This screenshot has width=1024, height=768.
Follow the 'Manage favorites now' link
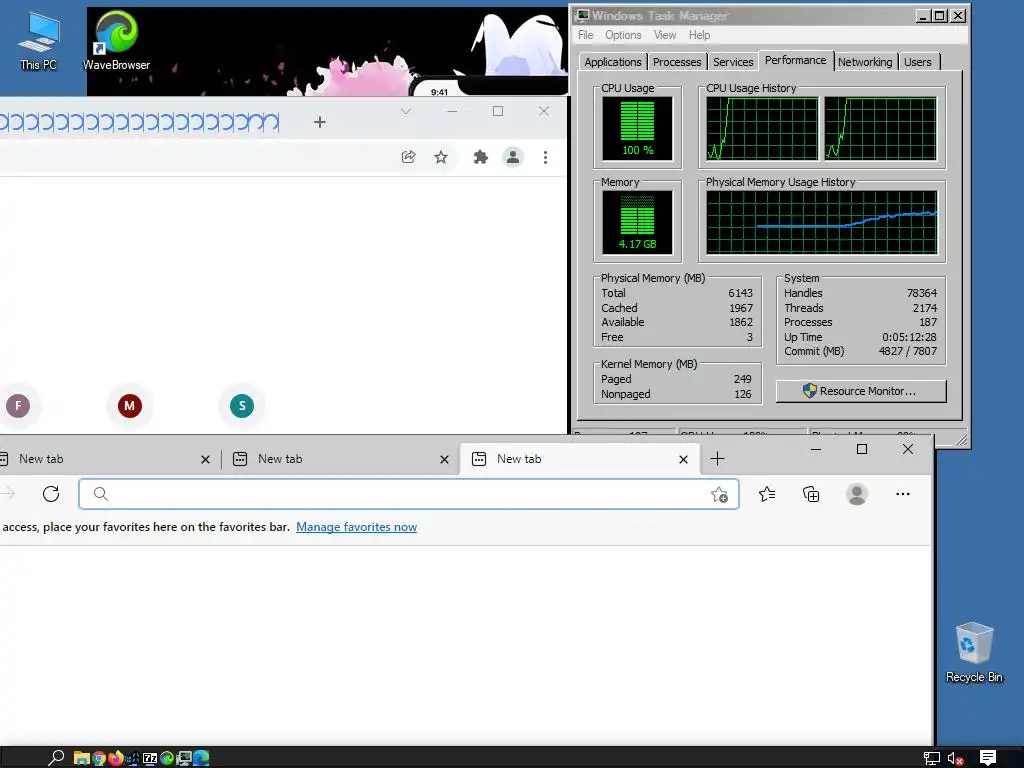(357, 526)
